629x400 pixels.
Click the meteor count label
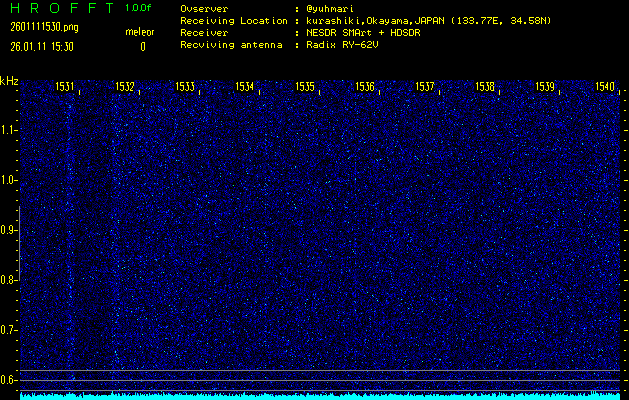pos(139,32)
